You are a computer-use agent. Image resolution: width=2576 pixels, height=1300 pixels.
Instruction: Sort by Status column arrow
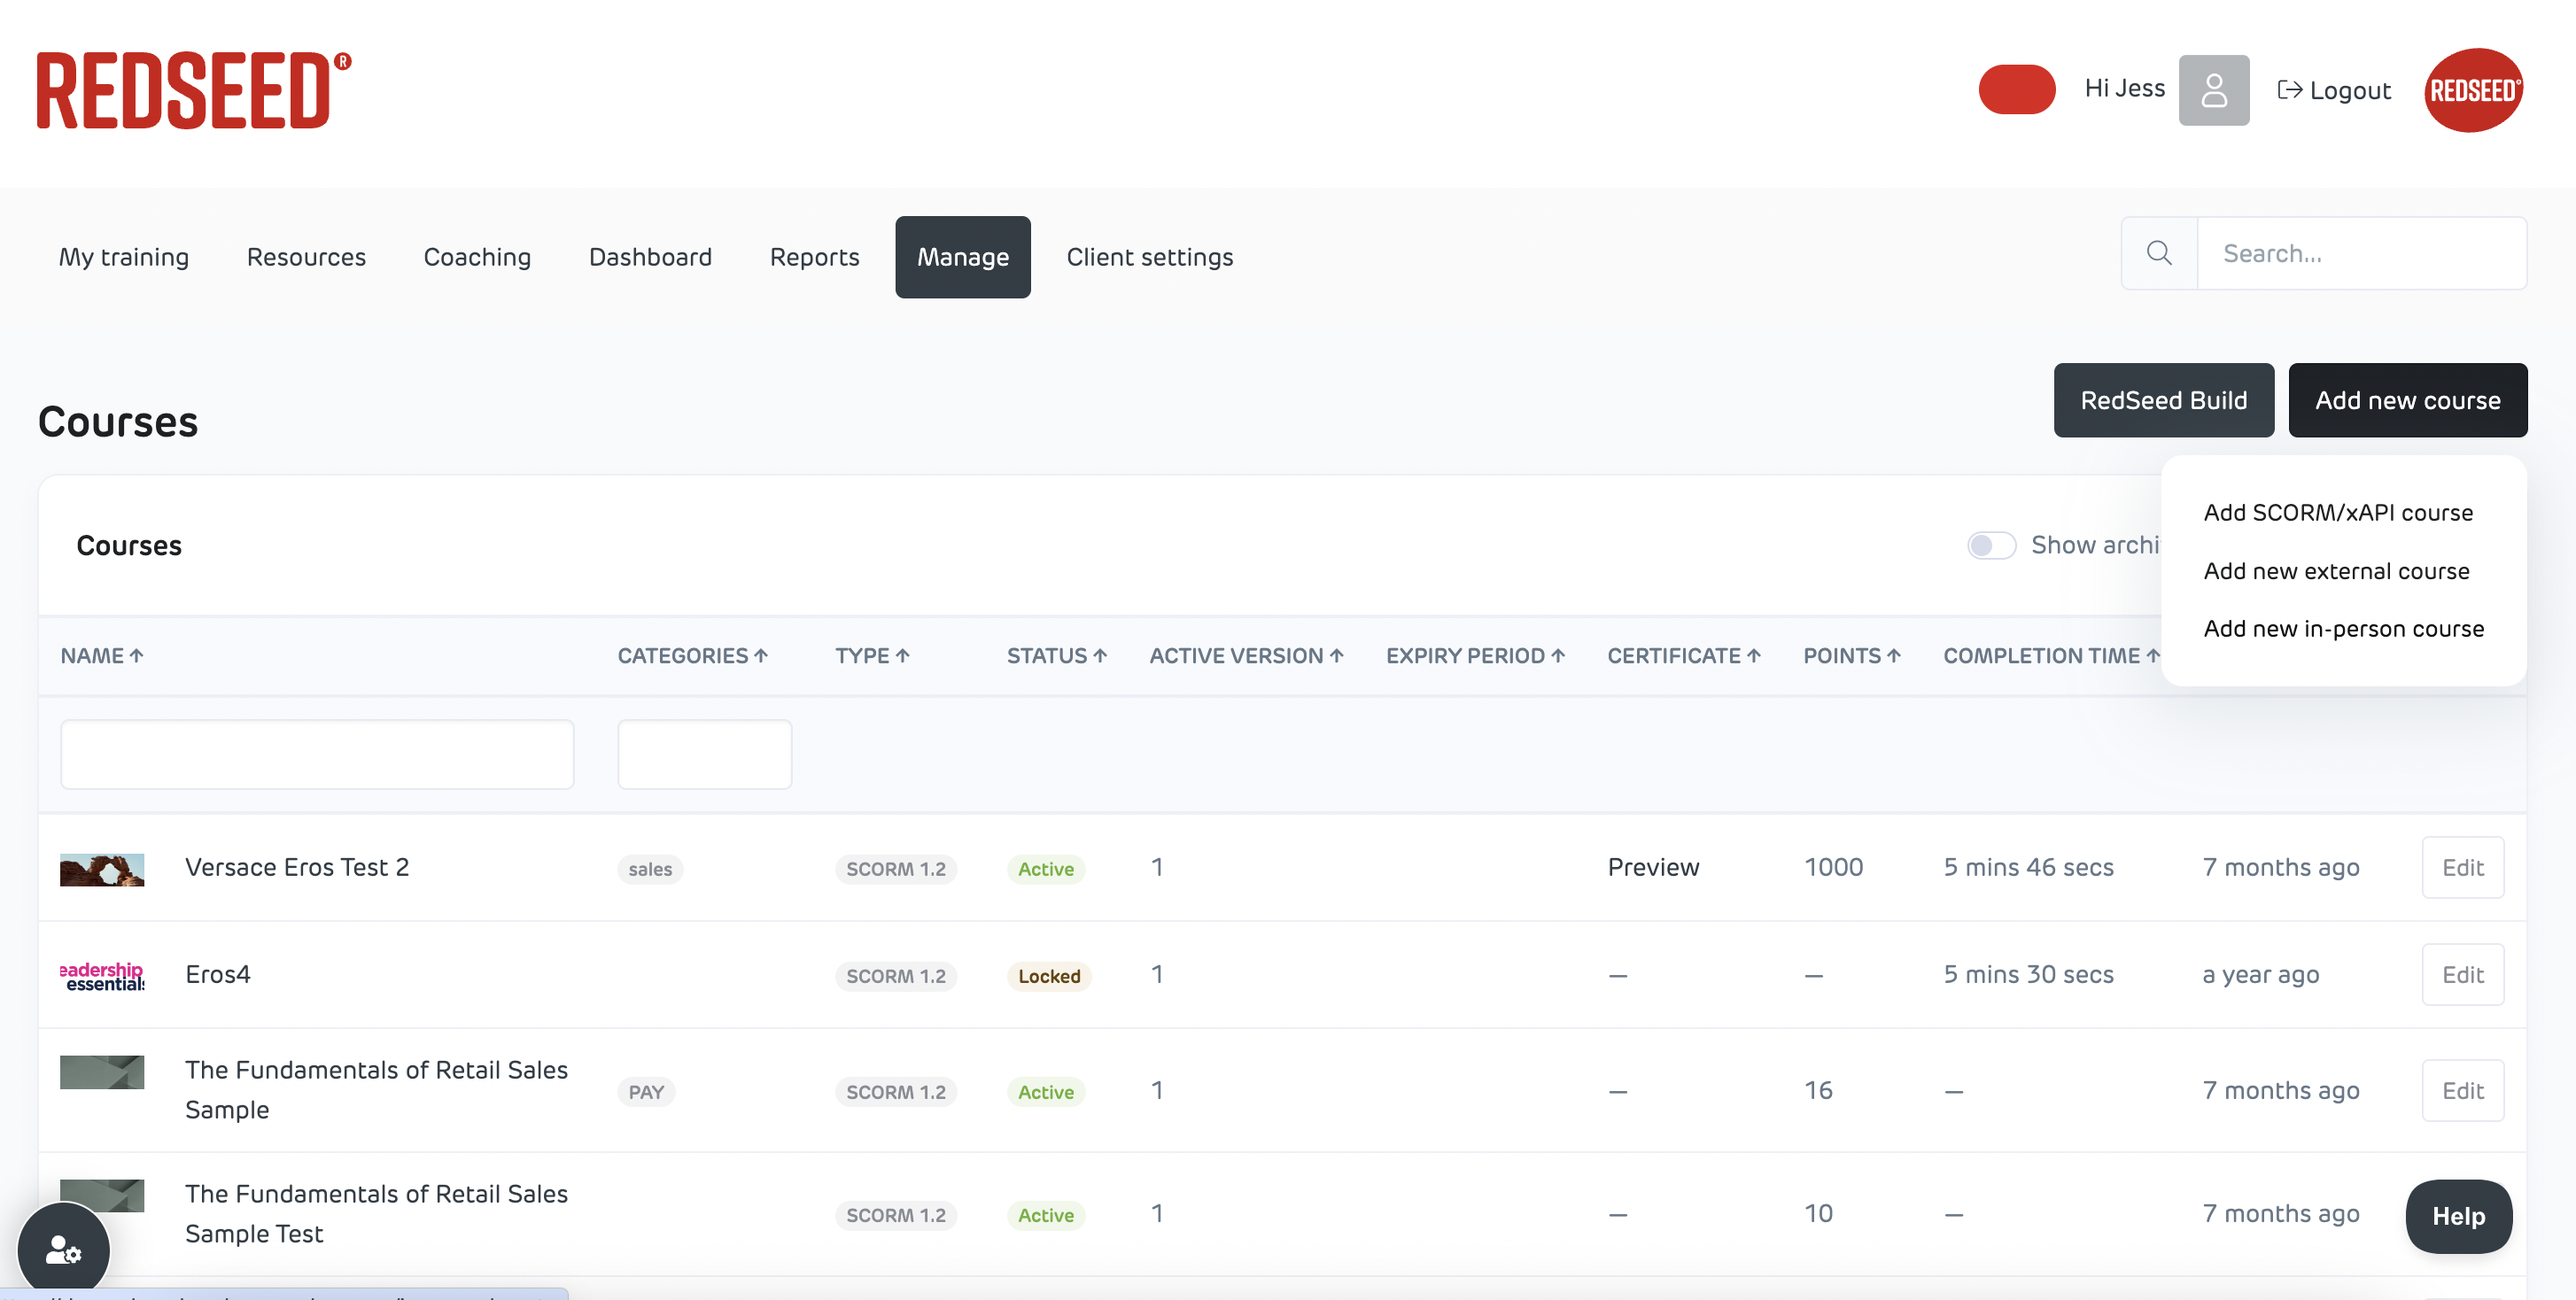click(1100, 656)
